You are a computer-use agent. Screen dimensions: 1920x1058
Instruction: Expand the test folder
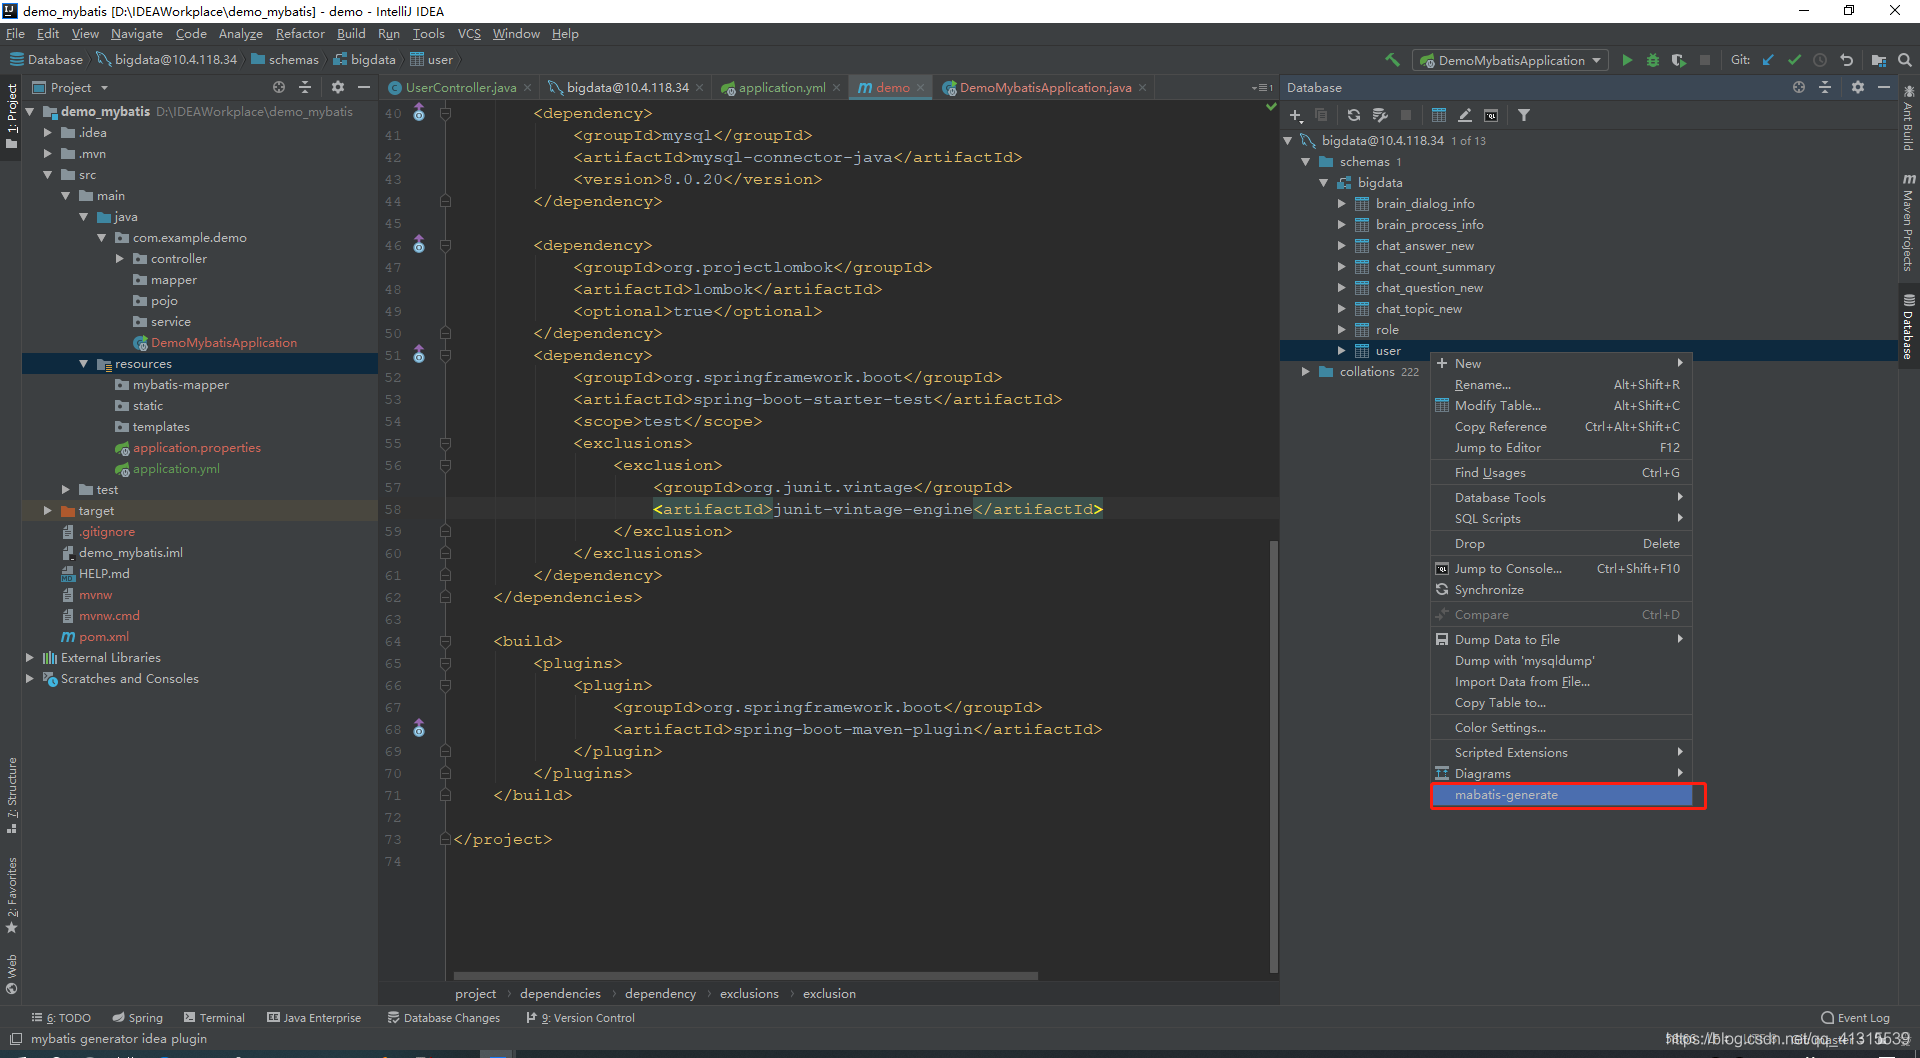click(65, 490)
